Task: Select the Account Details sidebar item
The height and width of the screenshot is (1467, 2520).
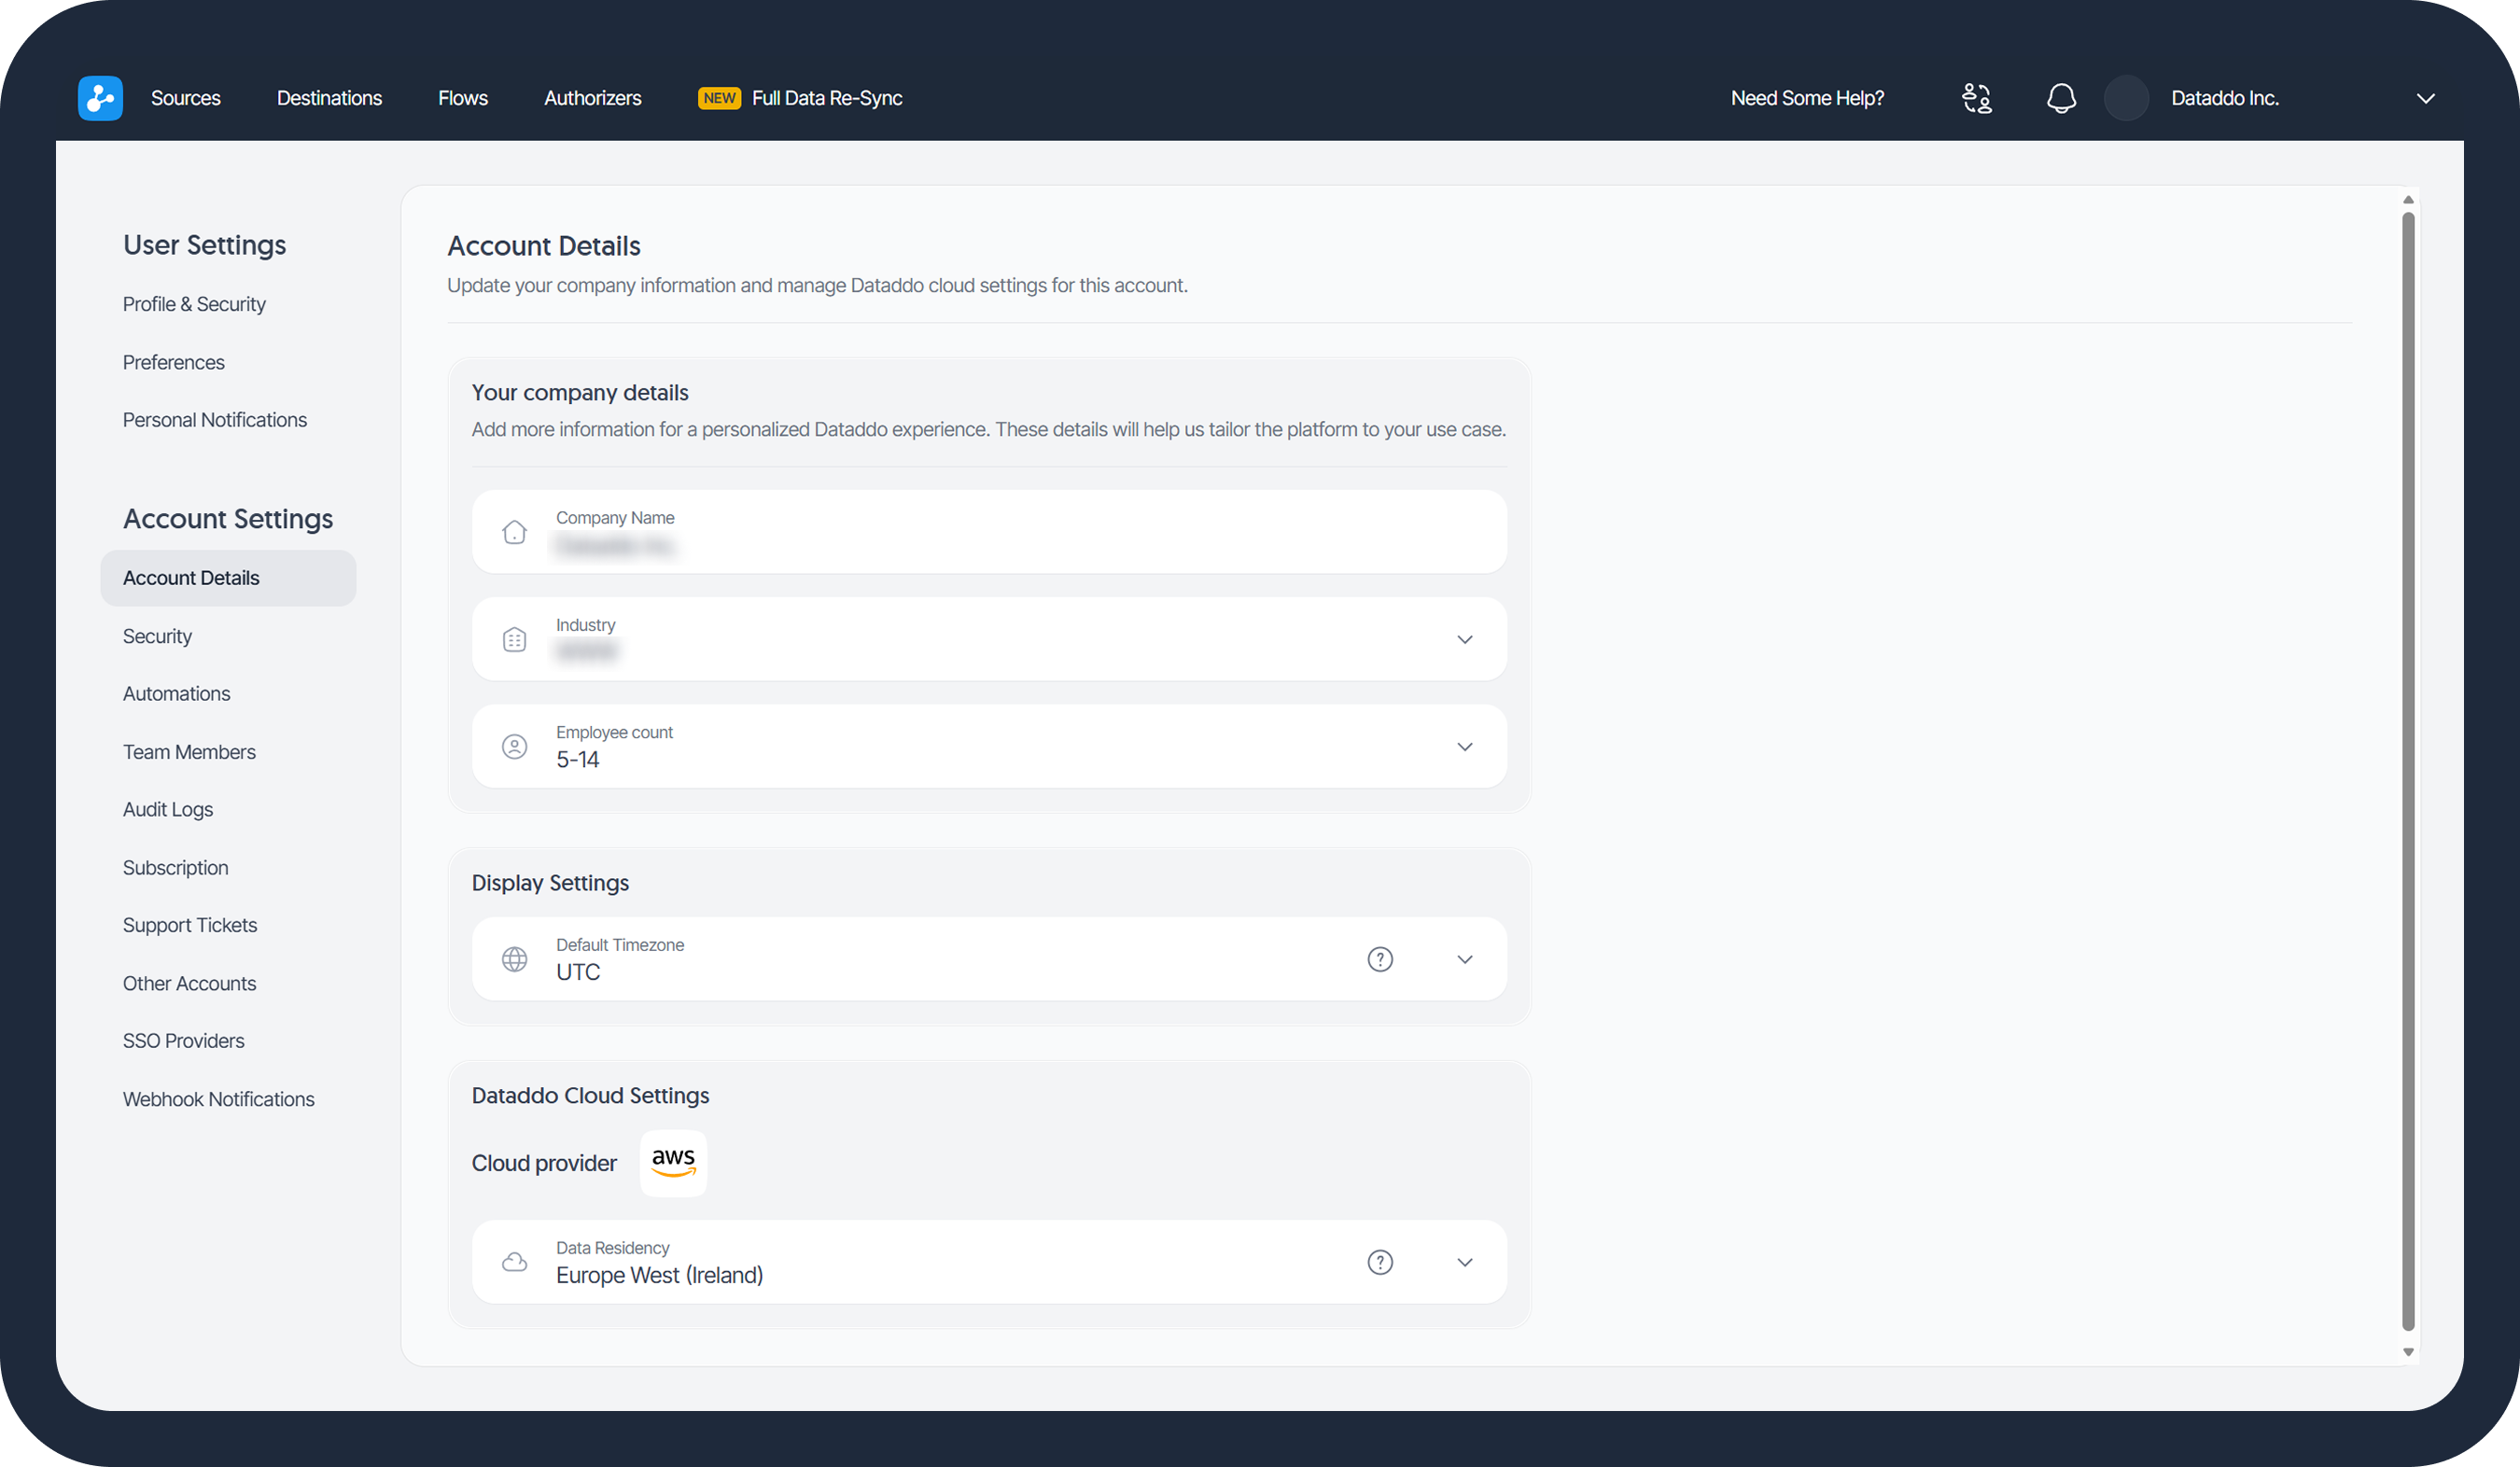Action: click(228, 577)
